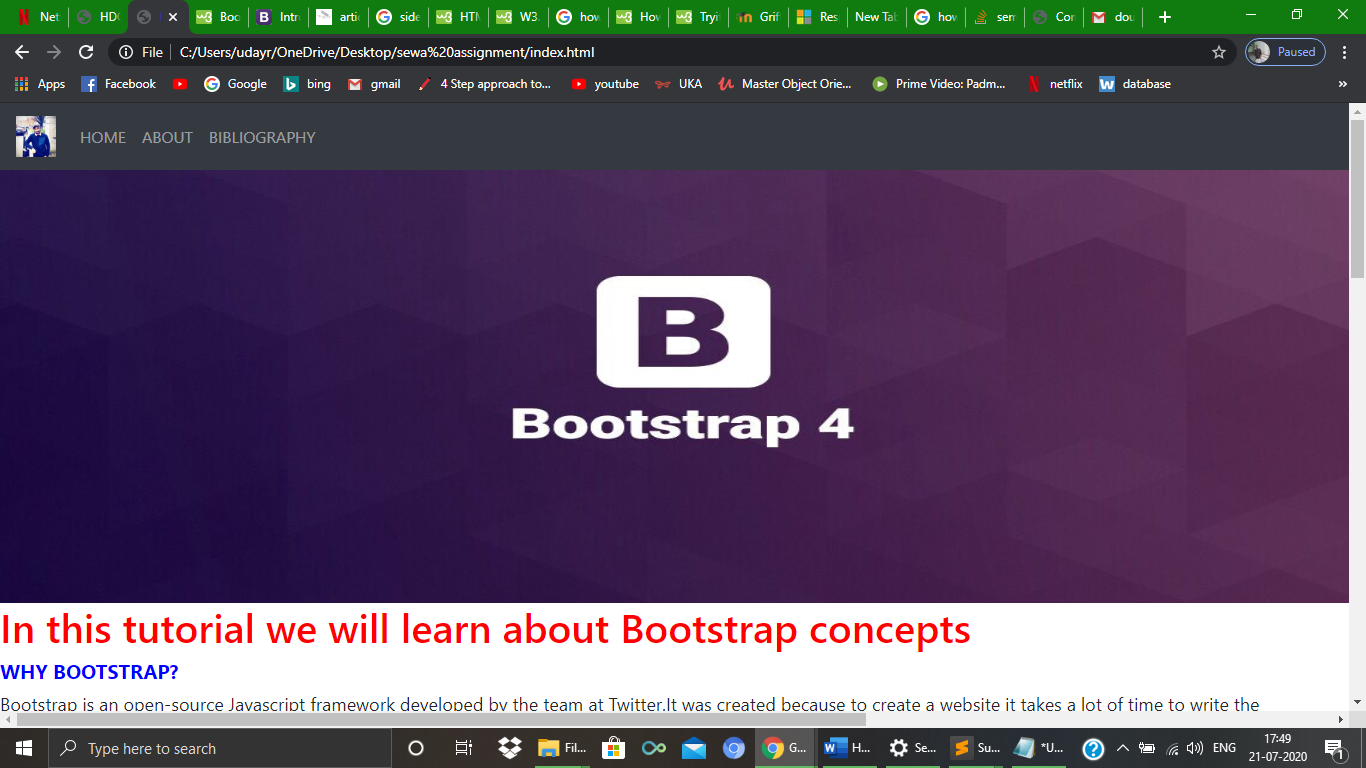Viewport: 1366px width, 768px height.
Task: Open the UKA bookmark
Action: (x=678, y=84)
